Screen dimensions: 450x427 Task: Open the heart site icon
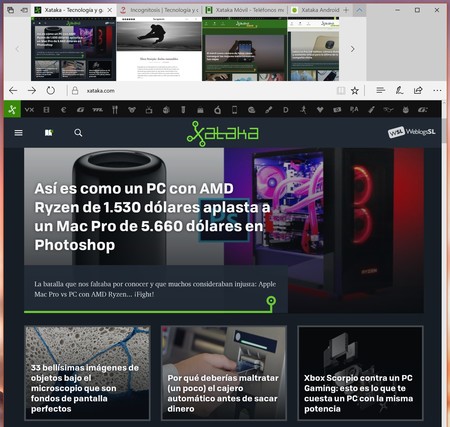click(x=320, y=110)
